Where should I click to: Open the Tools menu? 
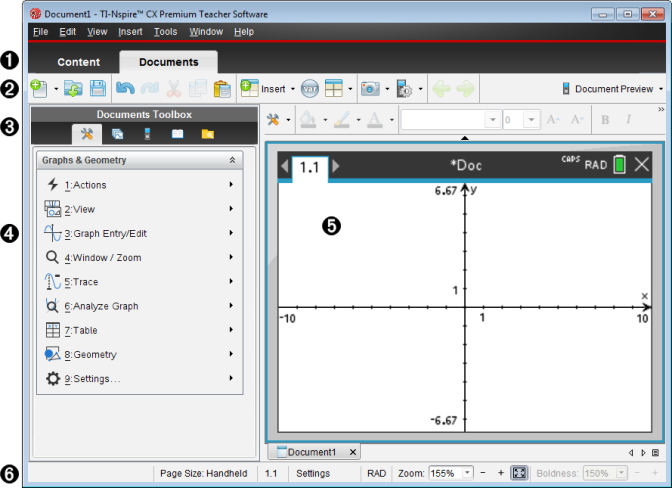click(x=166, y=32)
